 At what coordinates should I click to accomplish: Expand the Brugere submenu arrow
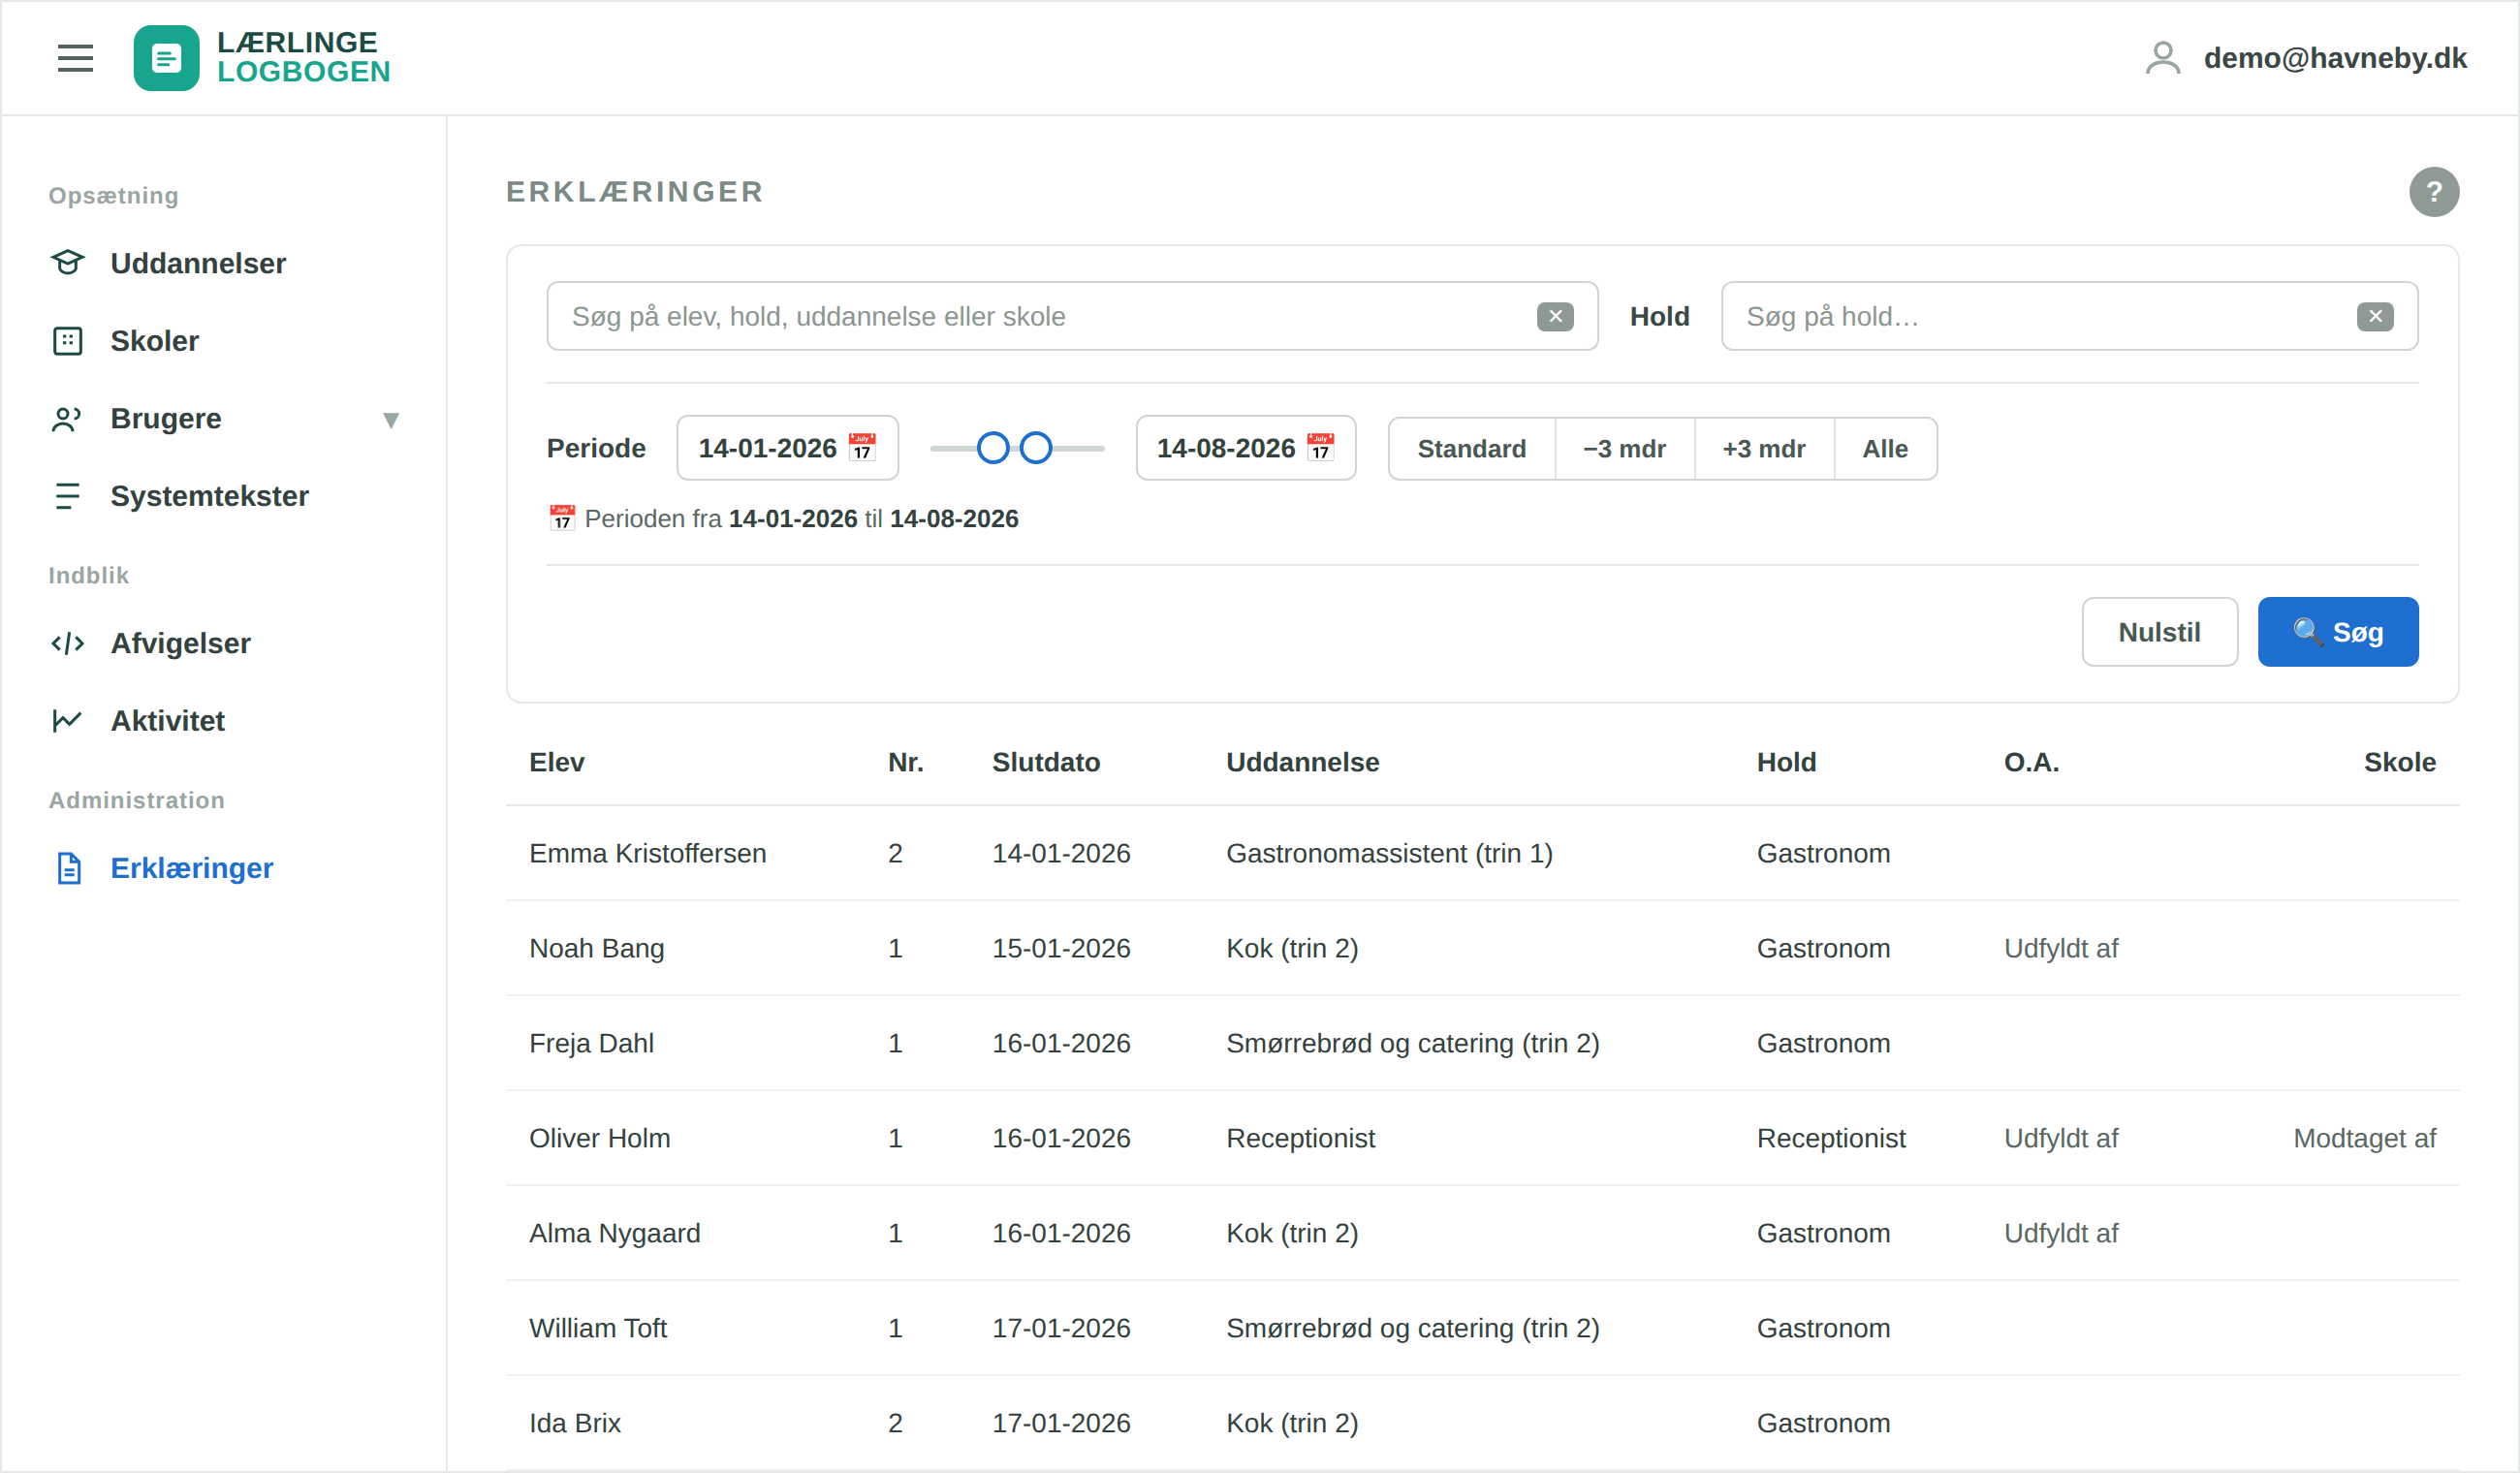391,420
